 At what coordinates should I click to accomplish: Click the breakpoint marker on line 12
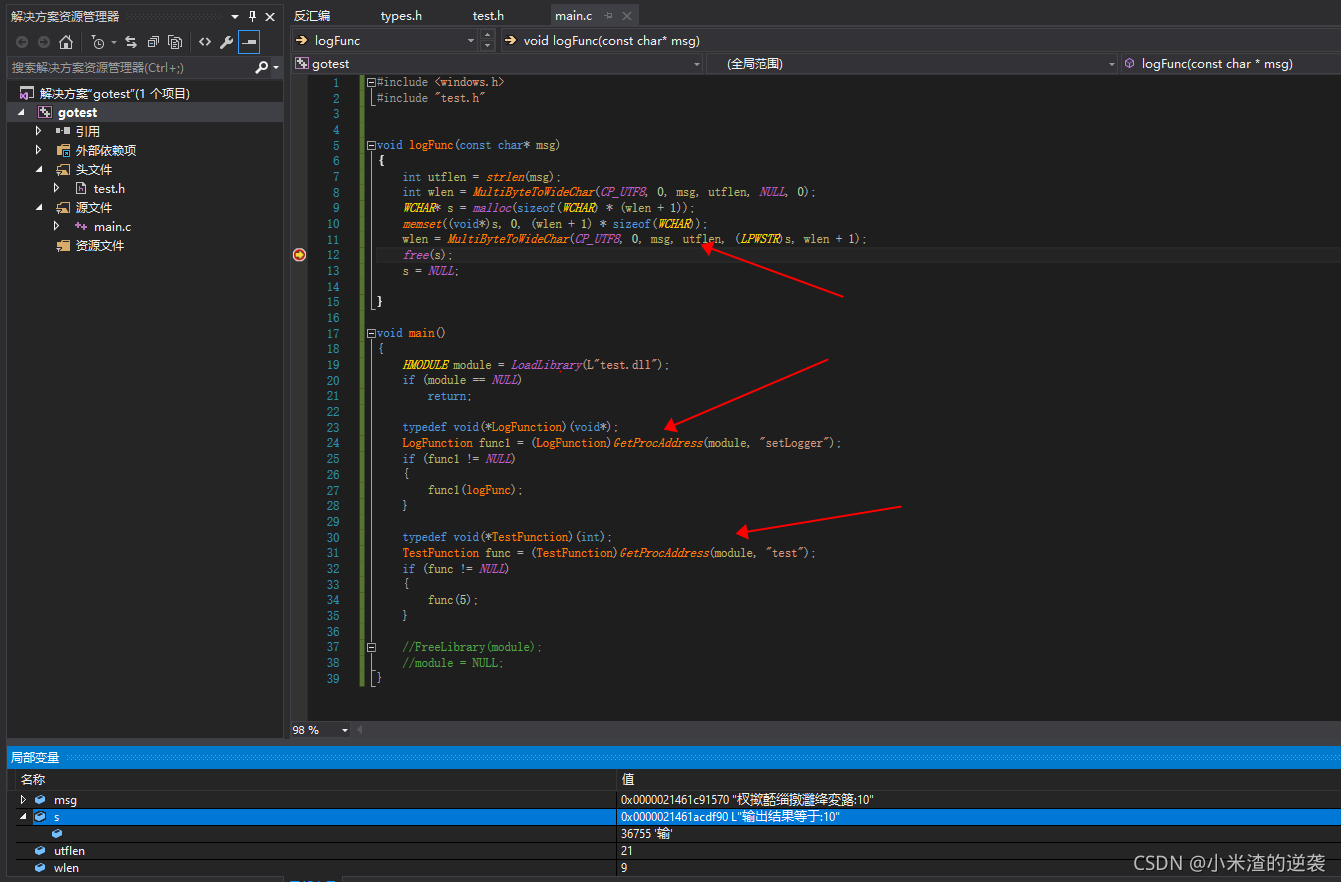click(x=299, y=255)
